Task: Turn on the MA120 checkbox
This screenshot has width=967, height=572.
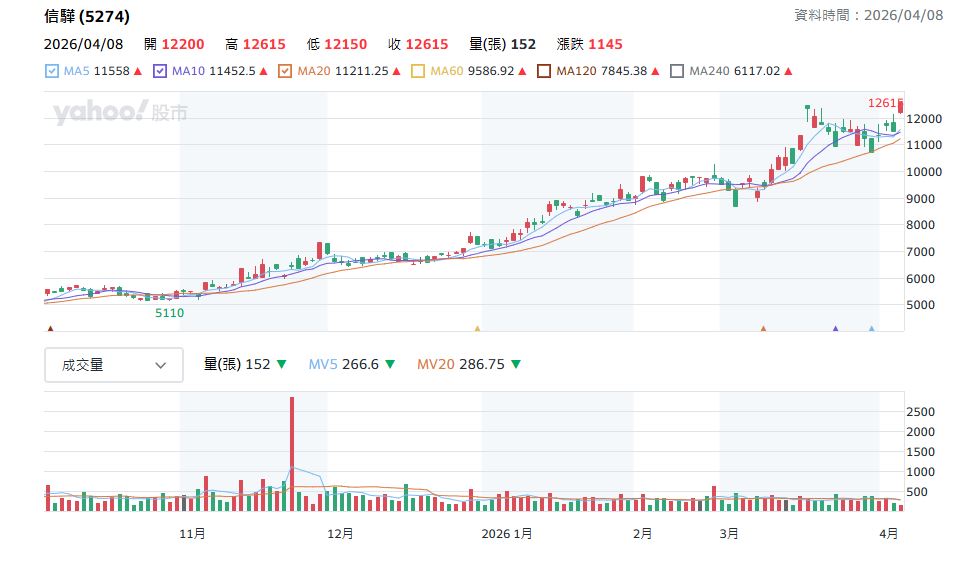Action: [544, 71]
